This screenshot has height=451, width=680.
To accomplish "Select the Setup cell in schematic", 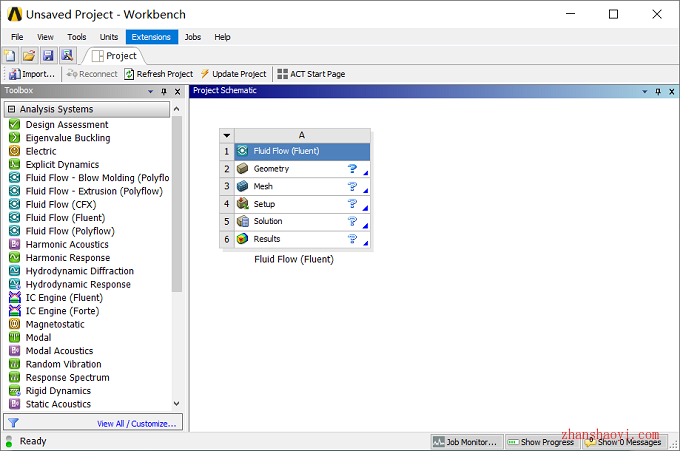I will pyautogui.click(x=303, y=204).
